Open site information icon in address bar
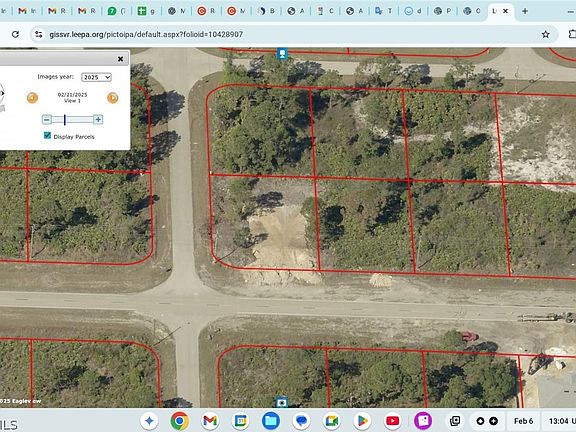 39,34
